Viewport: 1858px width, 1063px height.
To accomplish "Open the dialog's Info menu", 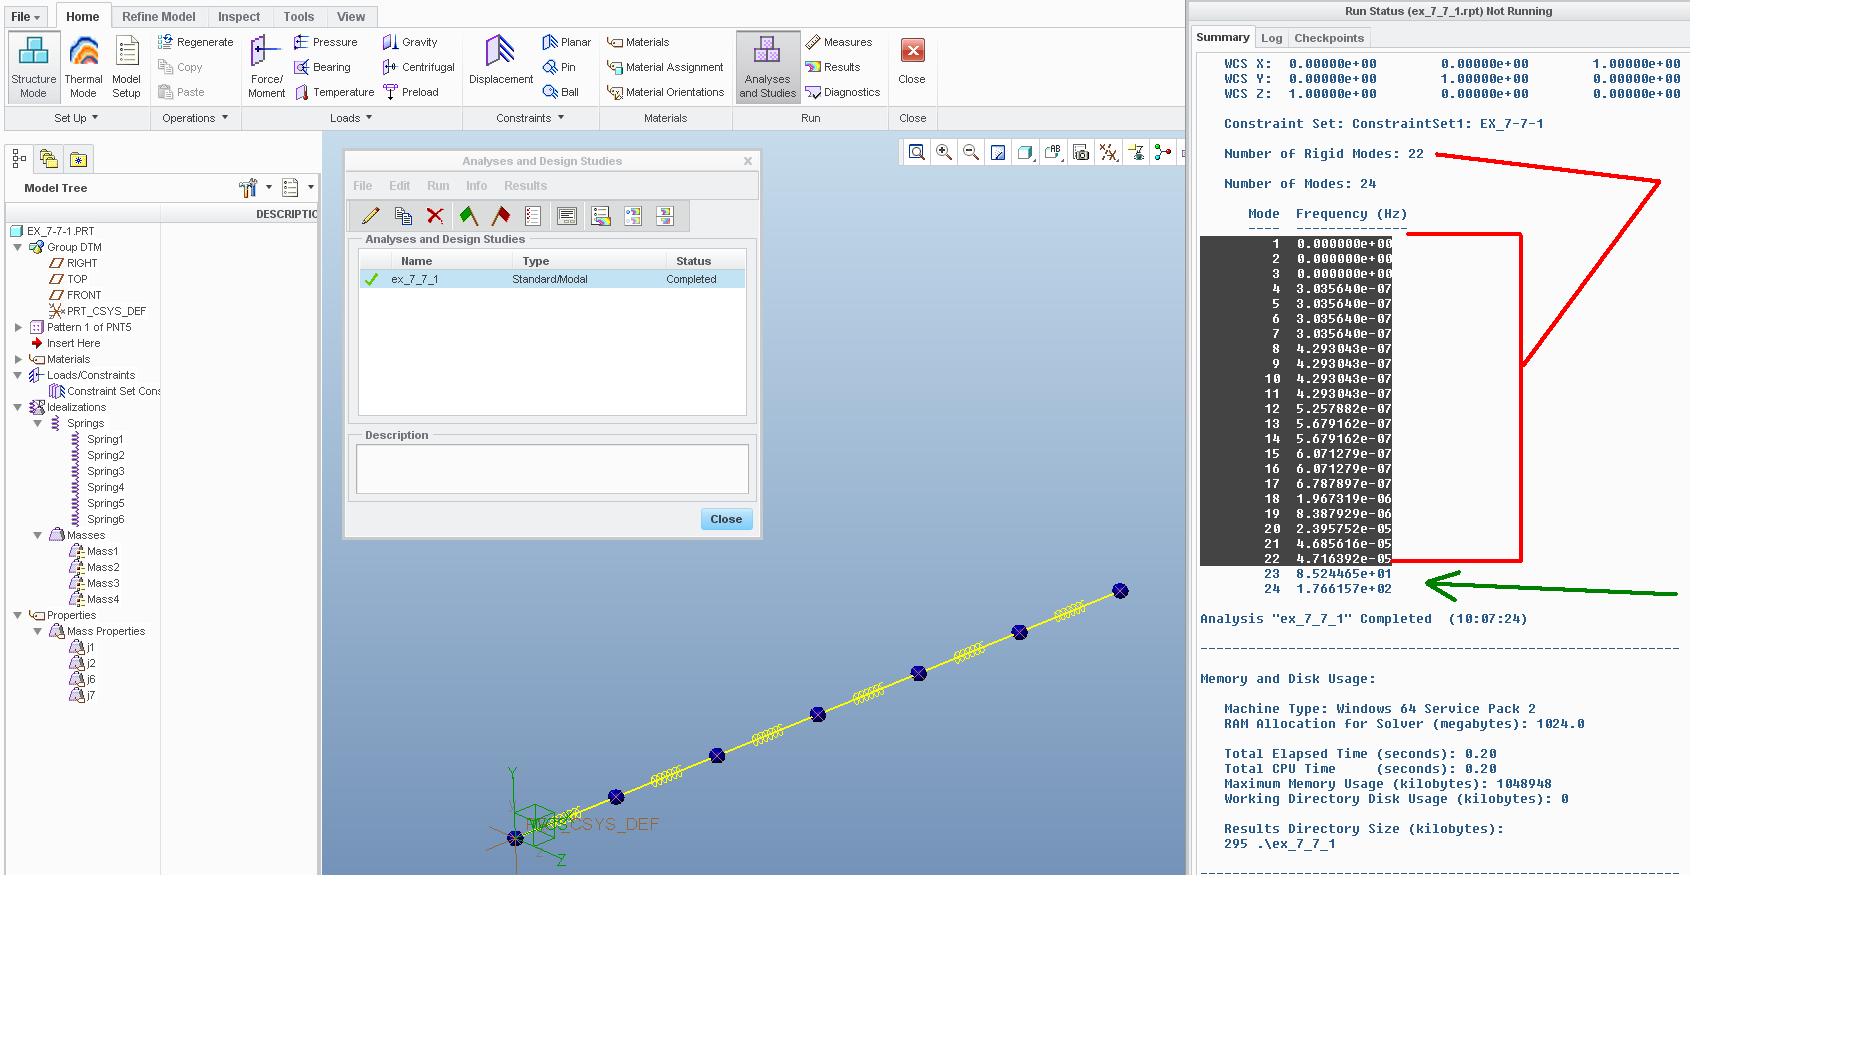I will coord(476,186).
